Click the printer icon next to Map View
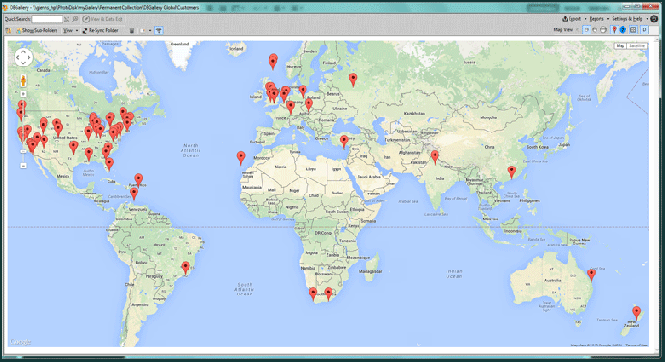 click(603, 30)
